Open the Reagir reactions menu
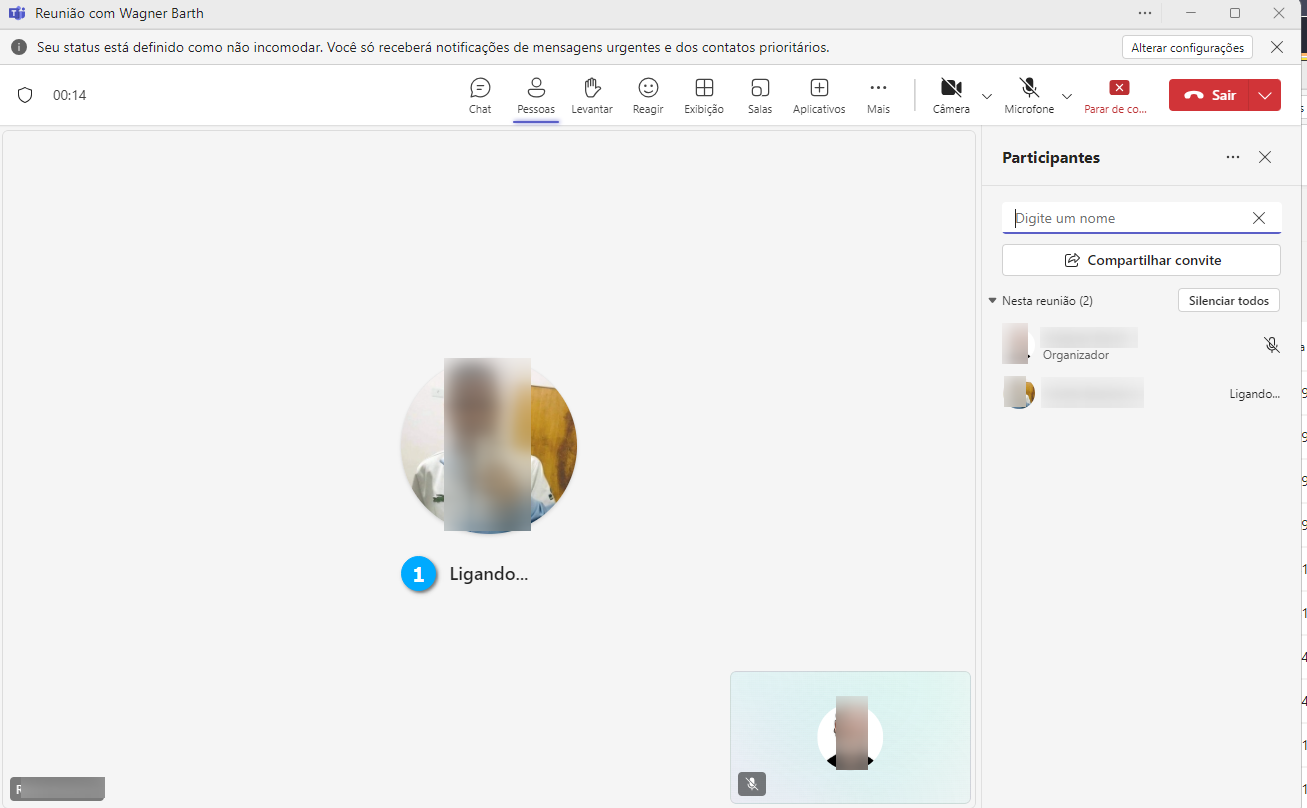The width and height of the screenshot is (1307, 808). pos(648,95)
